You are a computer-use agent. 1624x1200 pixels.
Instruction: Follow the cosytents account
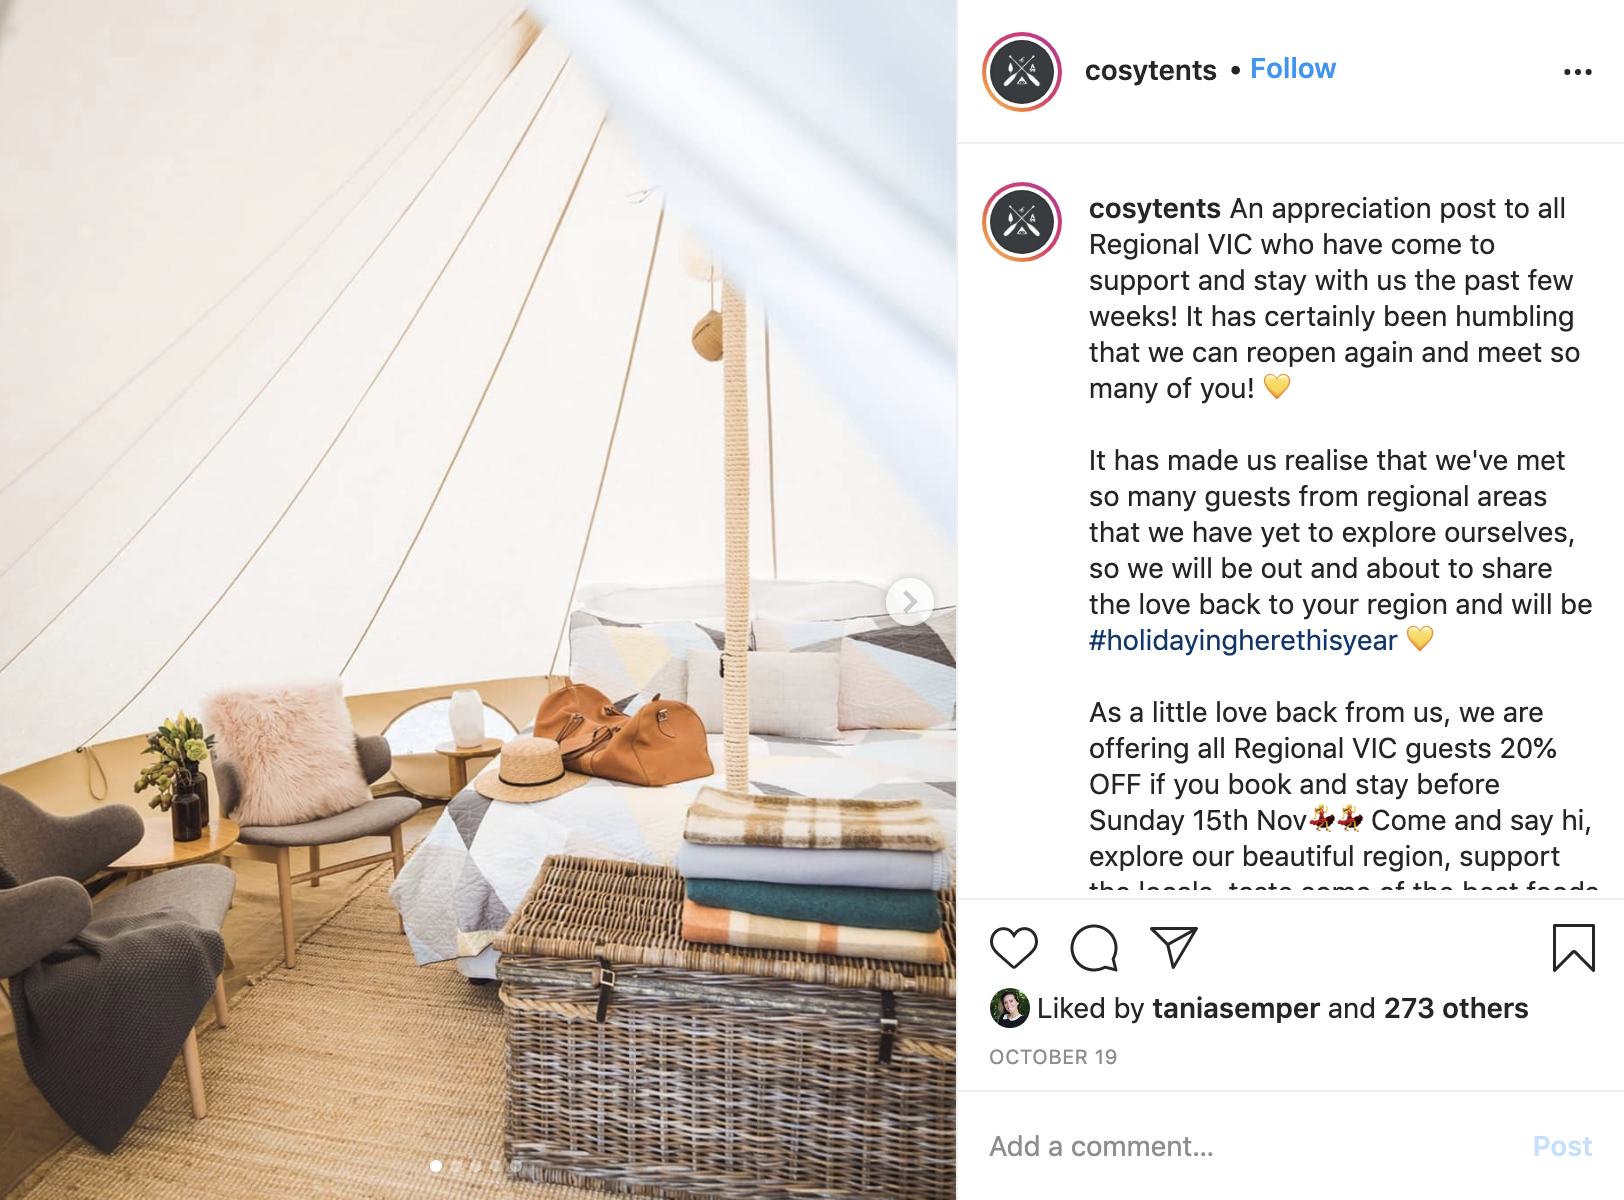[x=1292, y=69]
